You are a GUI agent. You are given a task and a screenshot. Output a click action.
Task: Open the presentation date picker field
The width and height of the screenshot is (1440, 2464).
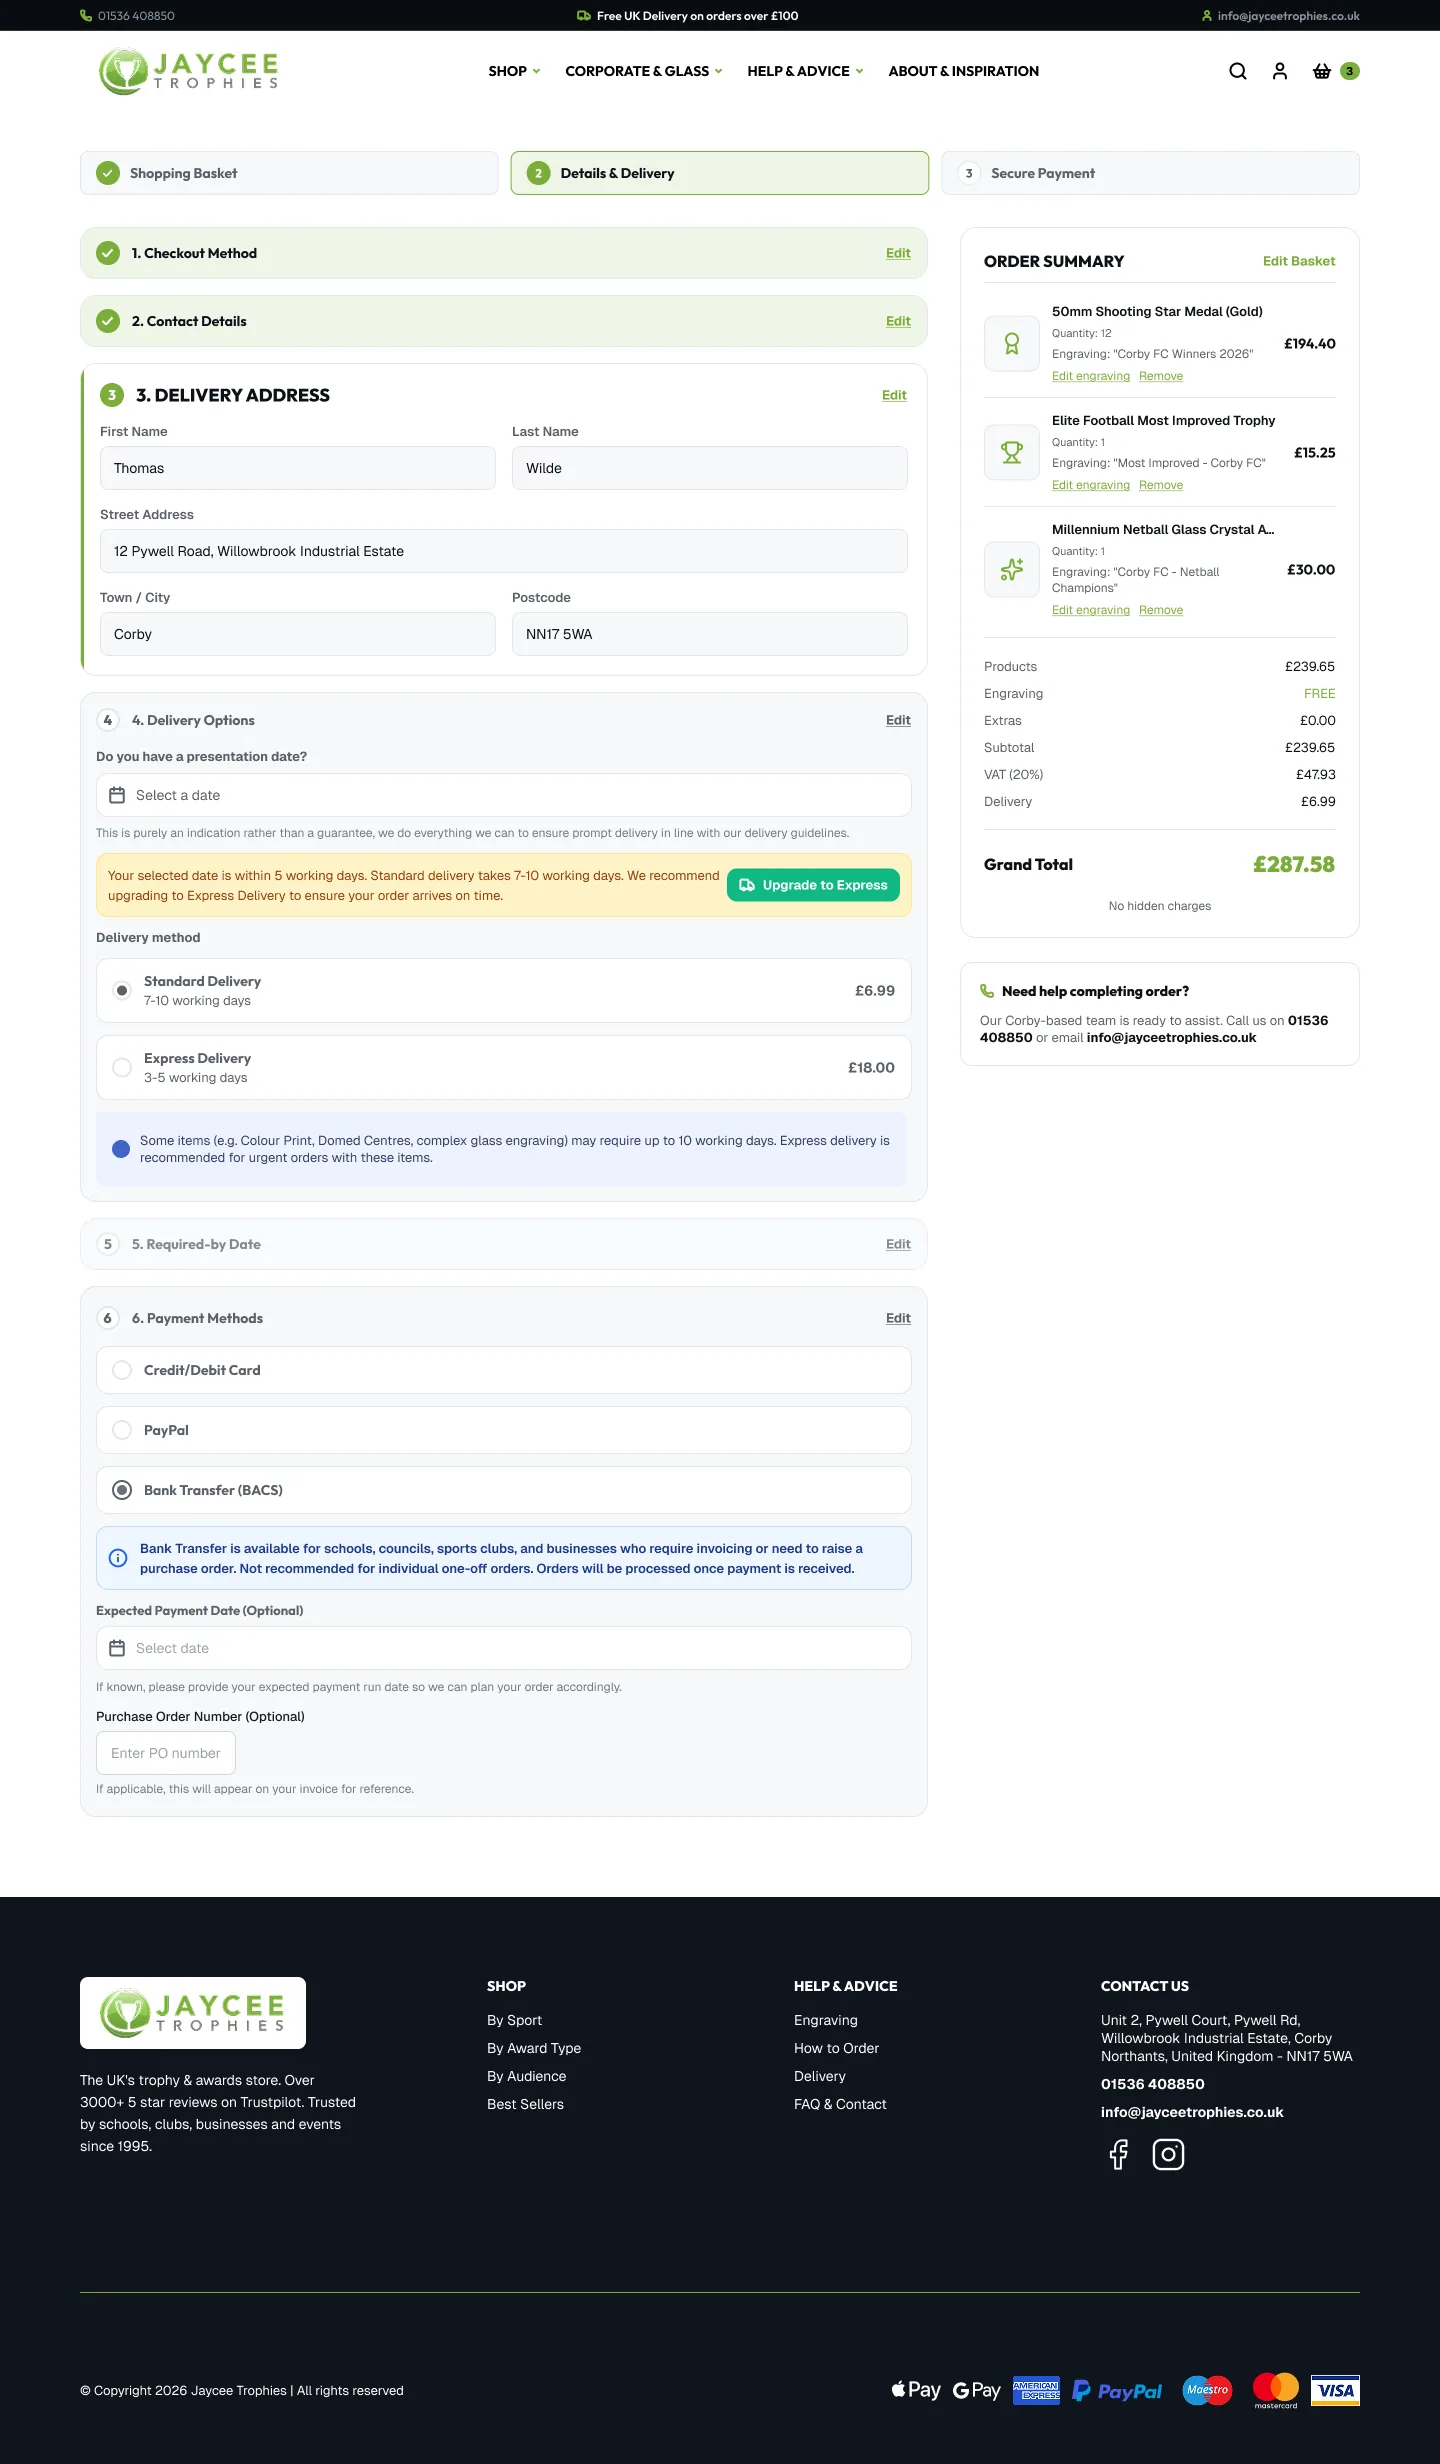[x=504, y=795]
